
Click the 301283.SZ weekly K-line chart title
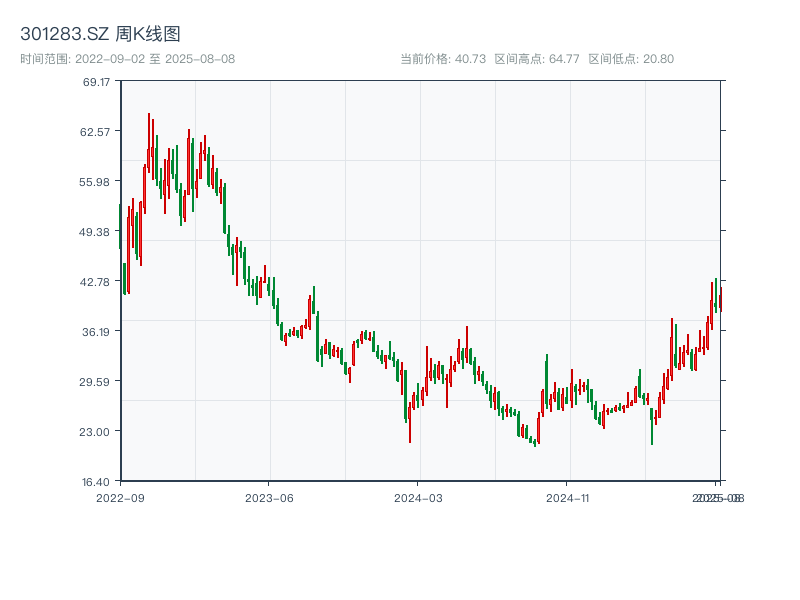100,35
